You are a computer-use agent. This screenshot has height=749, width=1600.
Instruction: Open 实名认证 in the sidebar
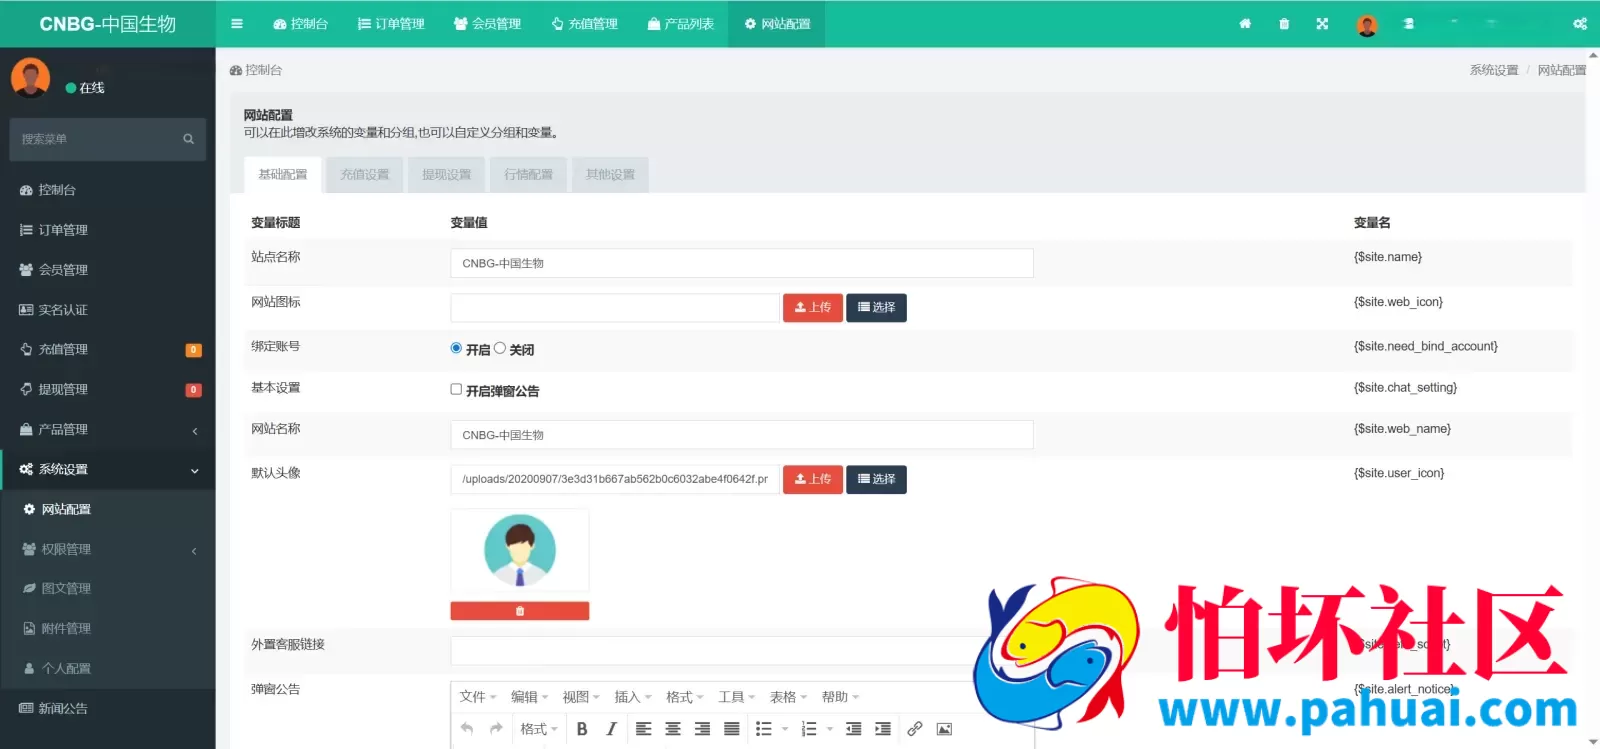108,310
